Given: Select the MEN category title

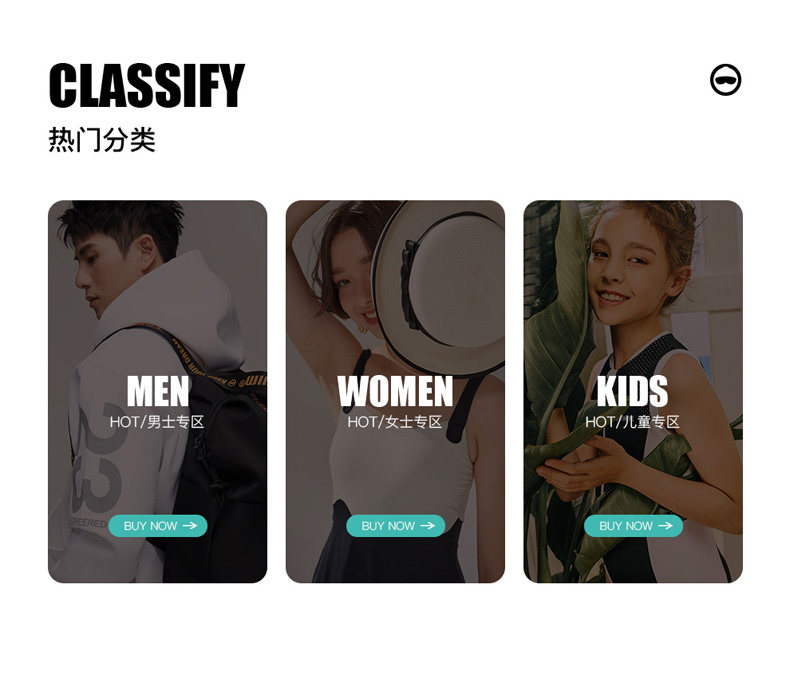Looking at the screenshot, I should pos(158,391).
